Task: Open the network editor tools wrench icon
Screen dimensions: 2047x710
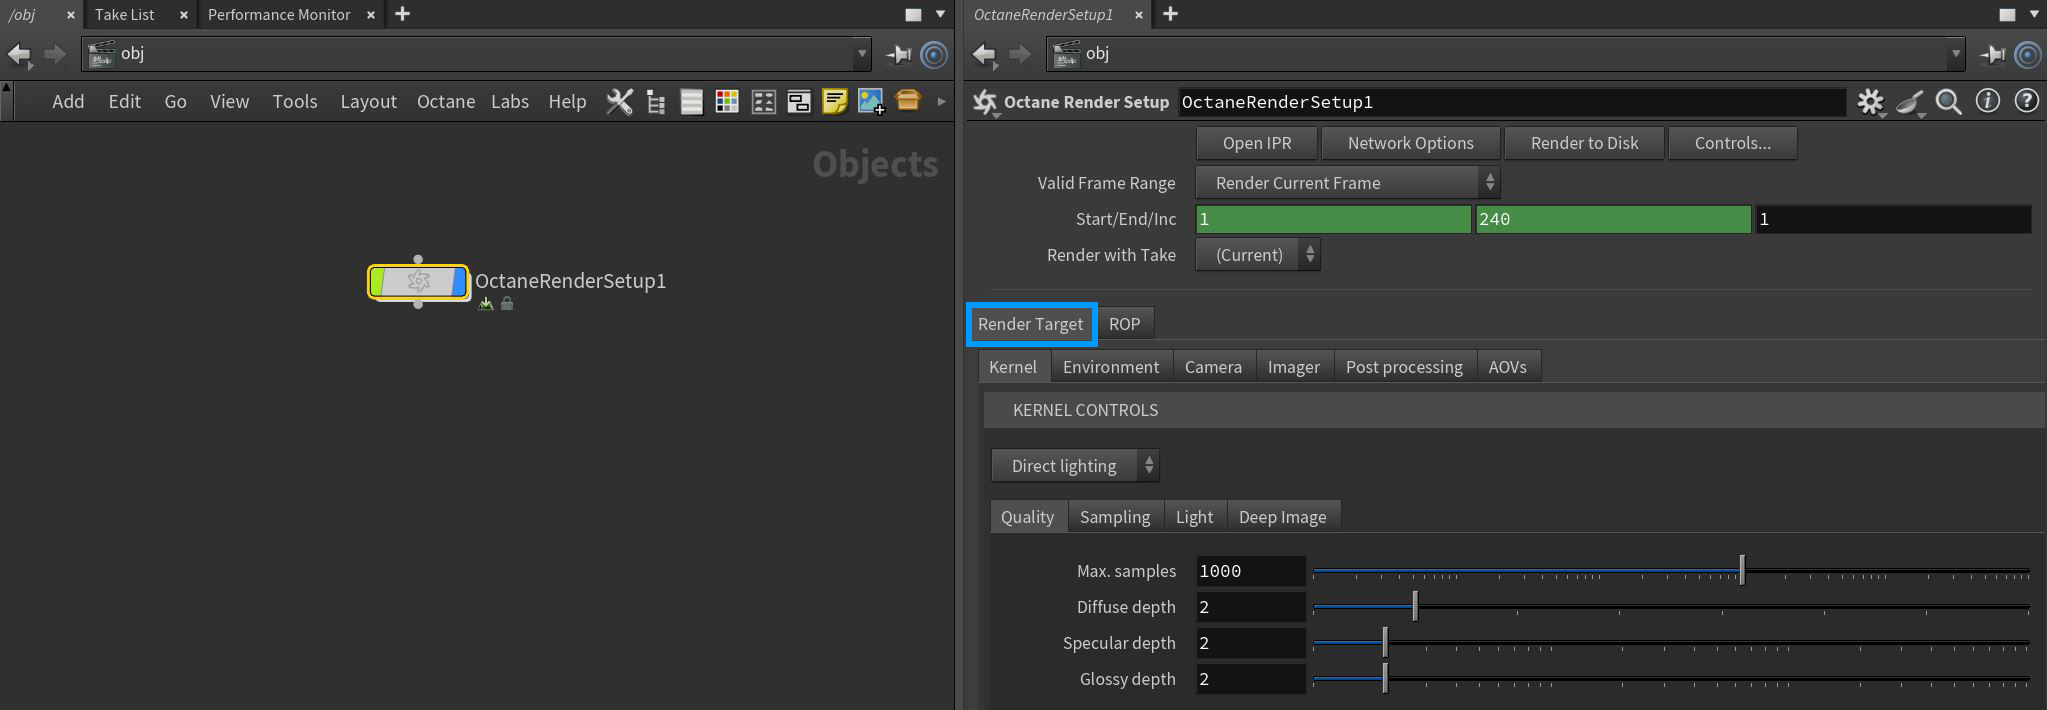Action: [x=619, y=102]
